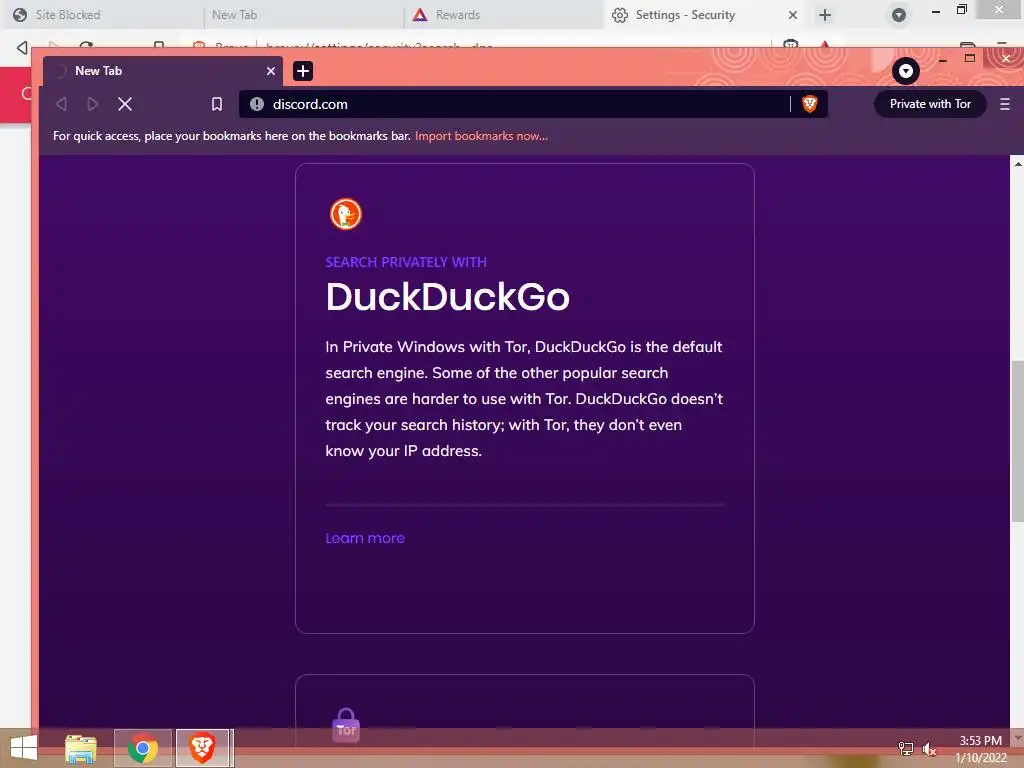Go back in the background window
1024x768 pixels.
pos(22,47)
